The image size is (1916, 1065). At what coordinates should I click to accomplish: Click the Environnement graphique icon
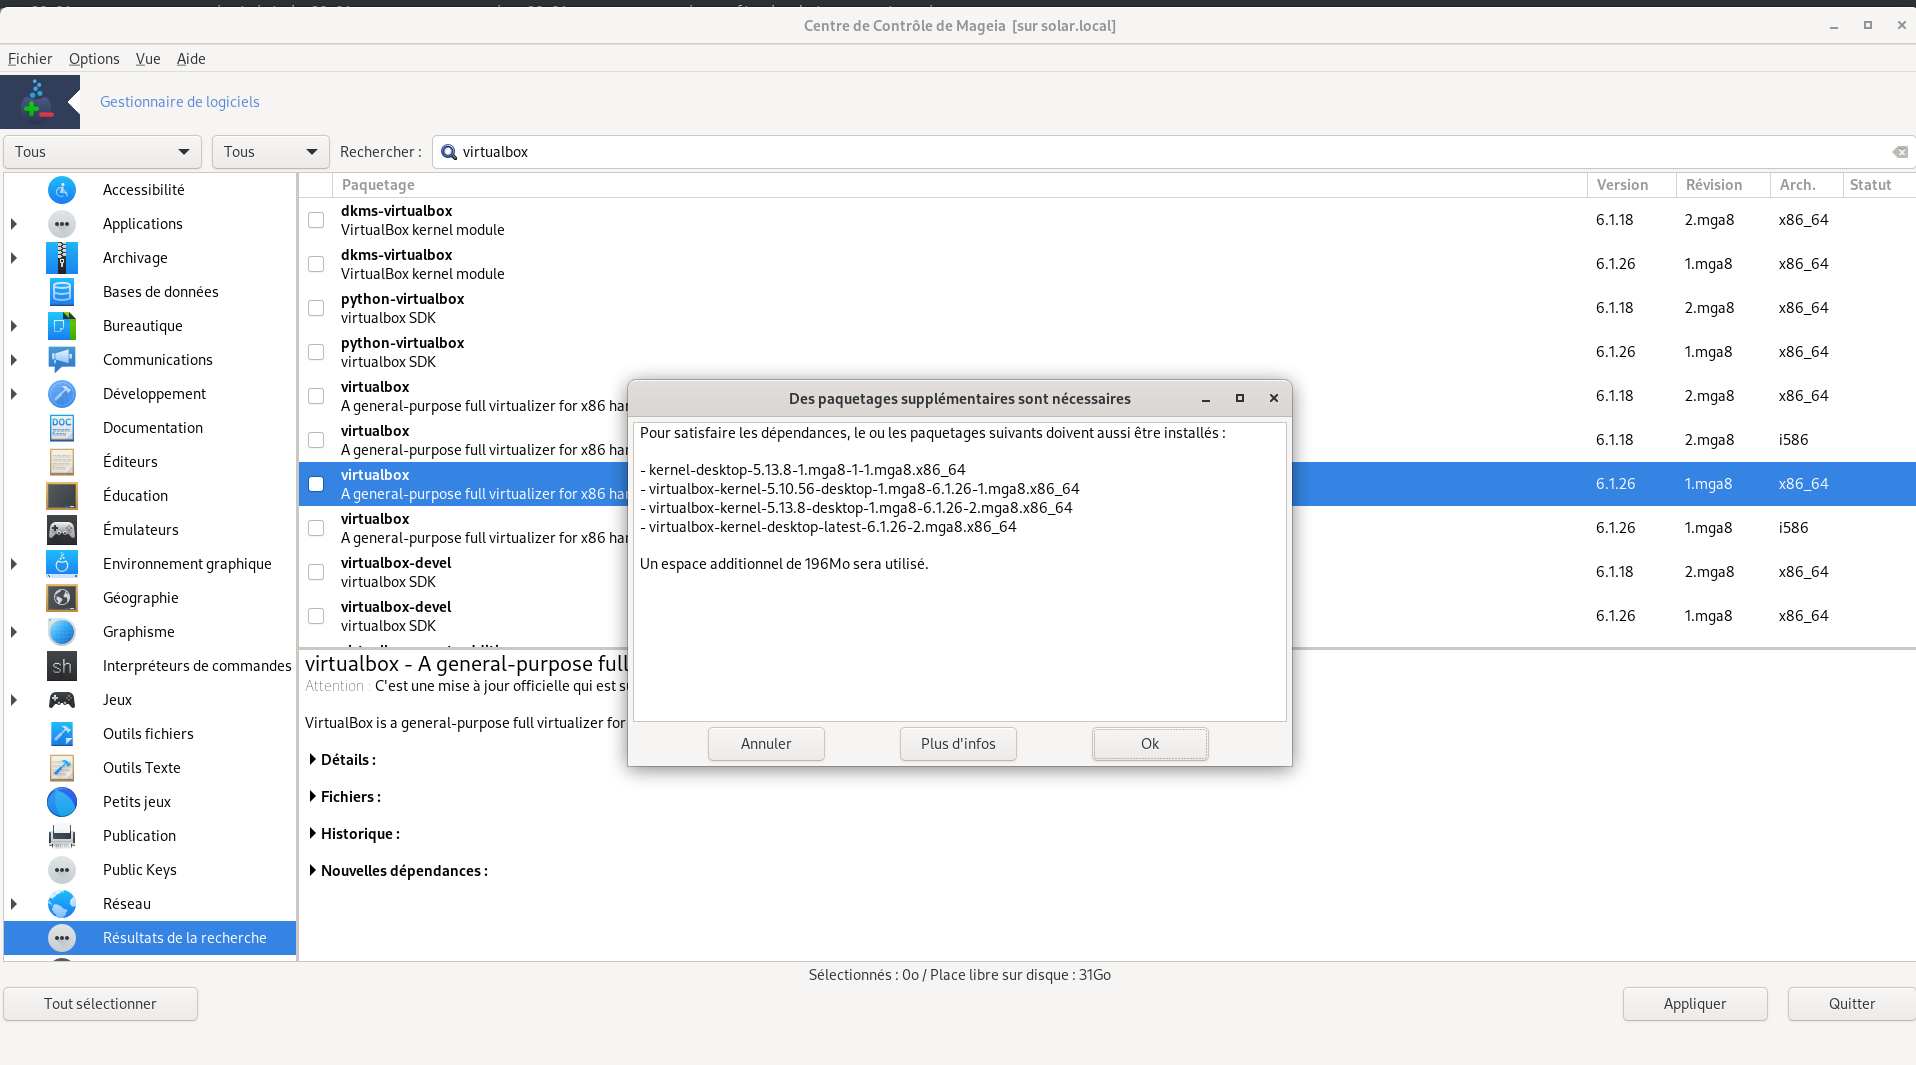click(62, 564)
